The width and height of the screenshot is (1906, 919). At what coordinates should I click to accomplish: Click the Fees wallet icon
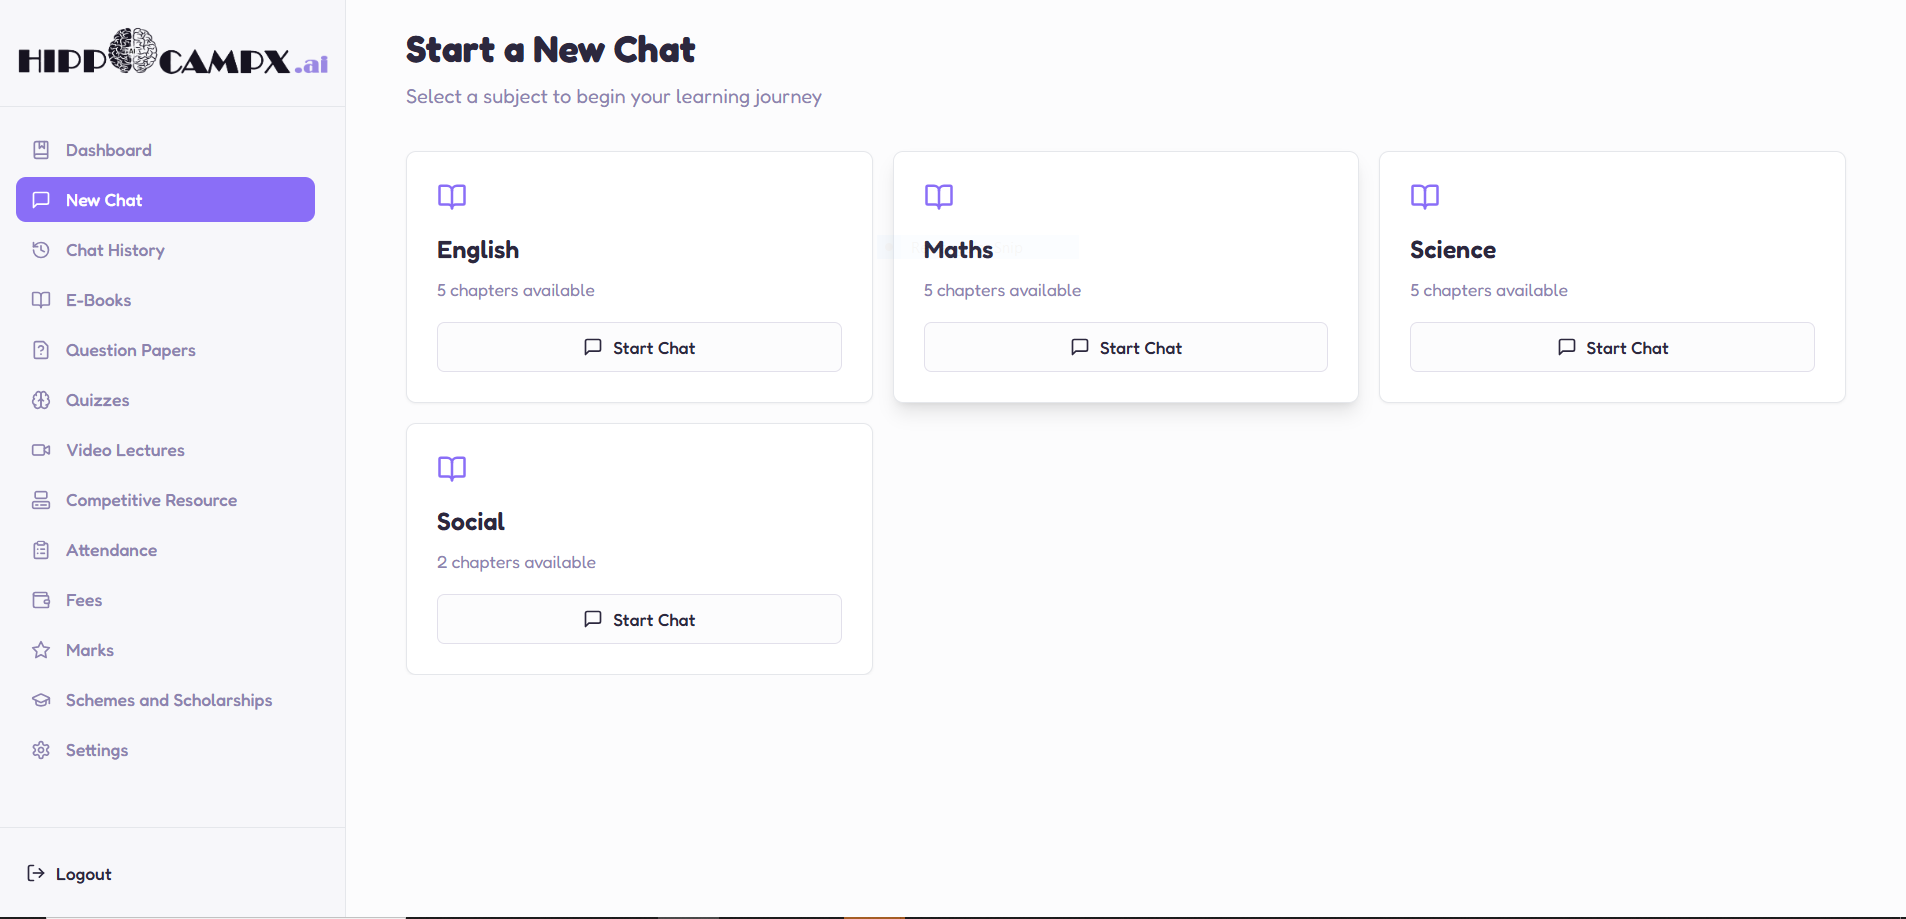(41, 600)
